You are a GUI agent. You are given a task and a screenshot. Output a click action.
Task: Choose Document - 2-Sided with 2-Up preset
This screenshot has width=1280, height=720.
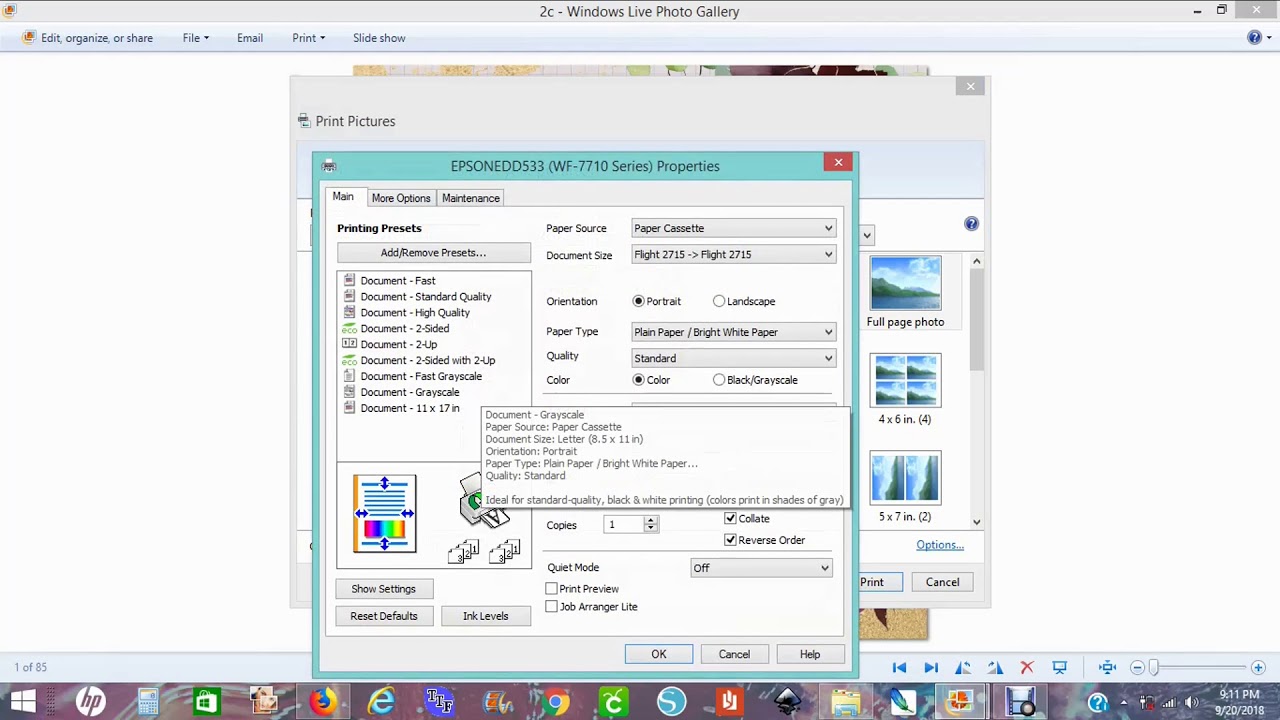point(427,360)
